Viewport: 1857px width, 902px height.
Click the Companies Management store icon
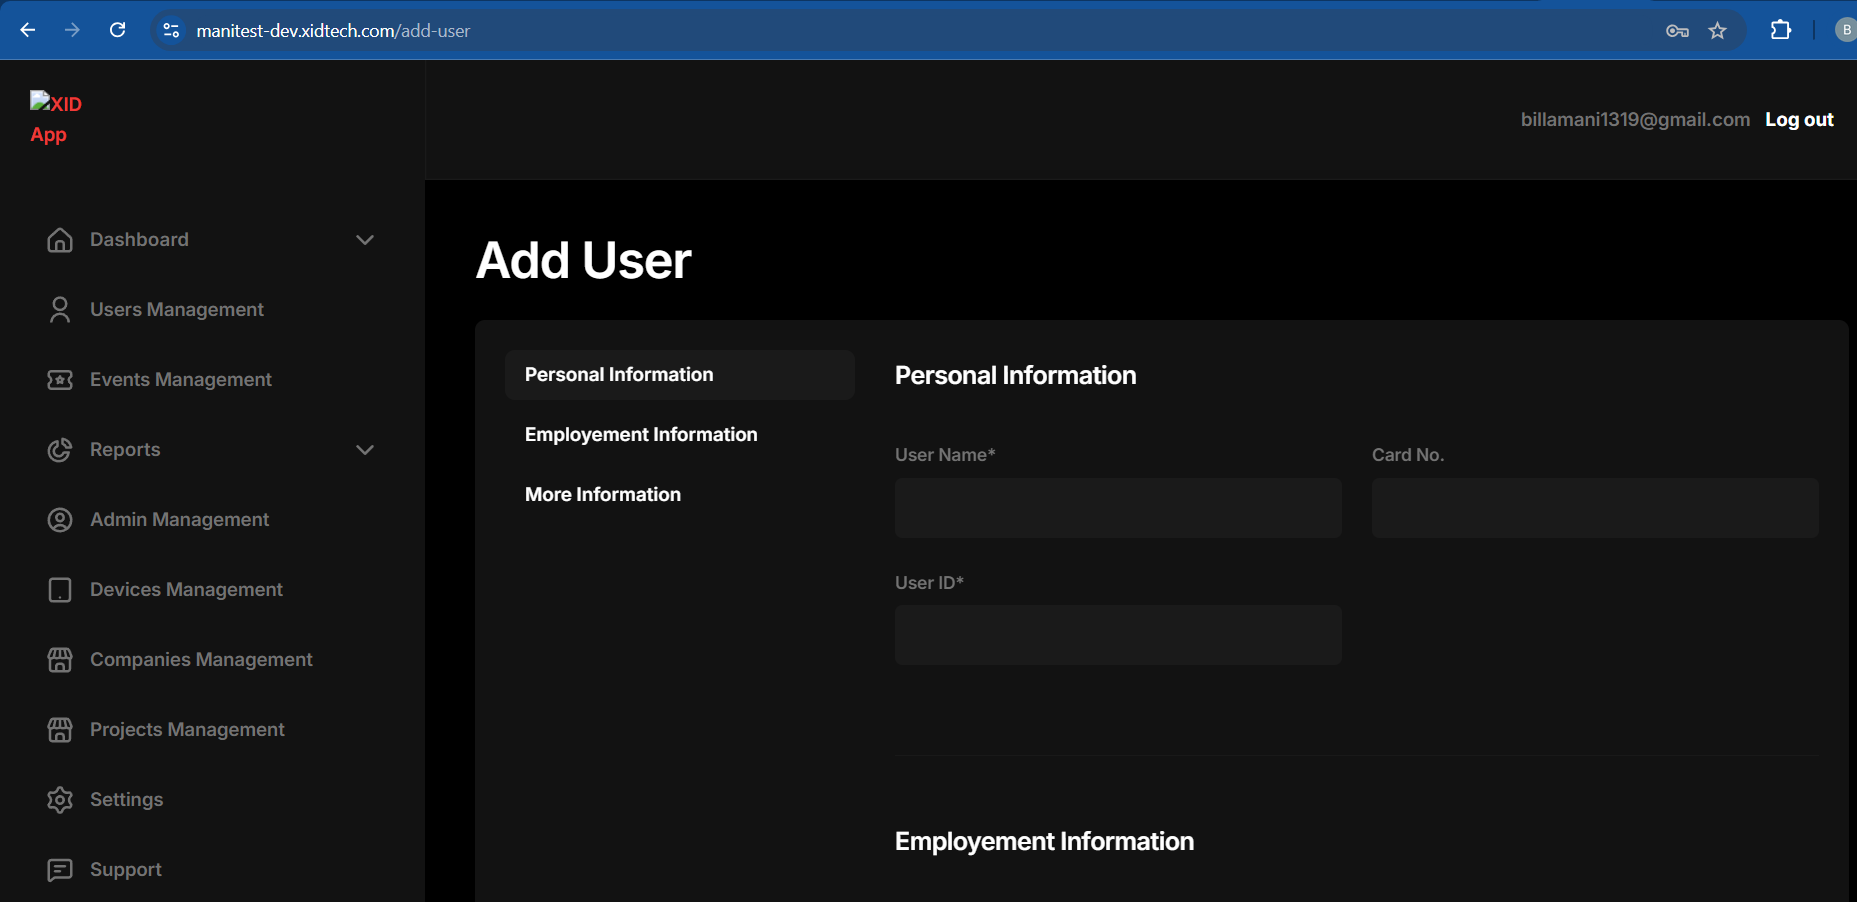pyautogui.click(x=60, y=660)
